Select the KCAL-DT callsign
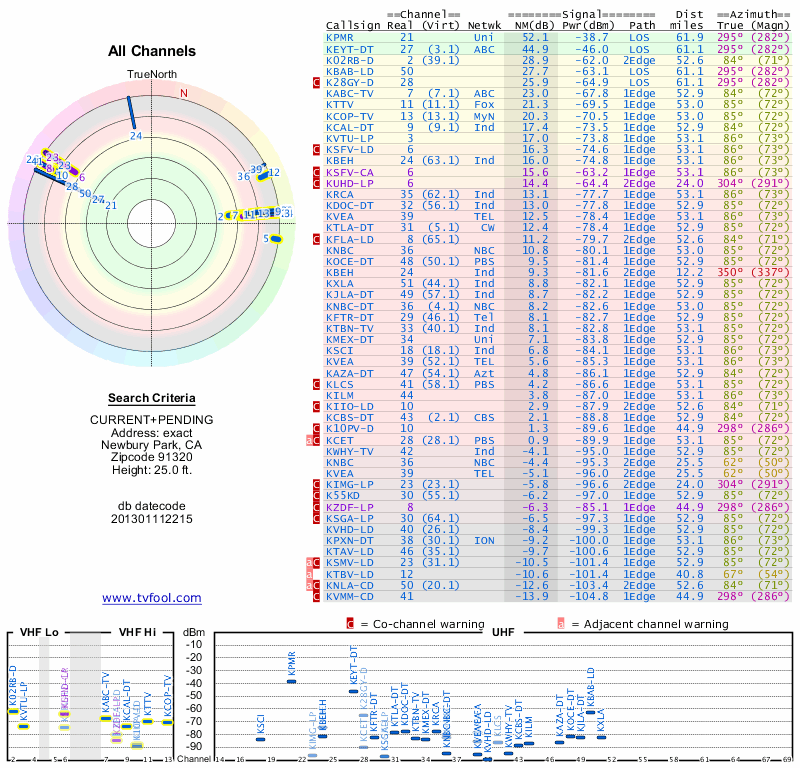 (x=350, y=128)
